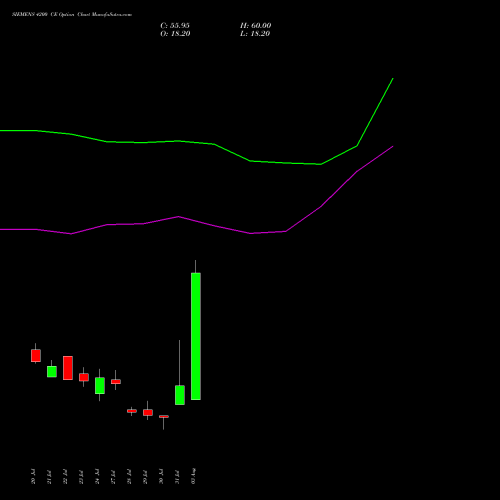Select the '24 Jul' date label
The height and width of the screenshot is (500, 500).
(x=97, y=477)
